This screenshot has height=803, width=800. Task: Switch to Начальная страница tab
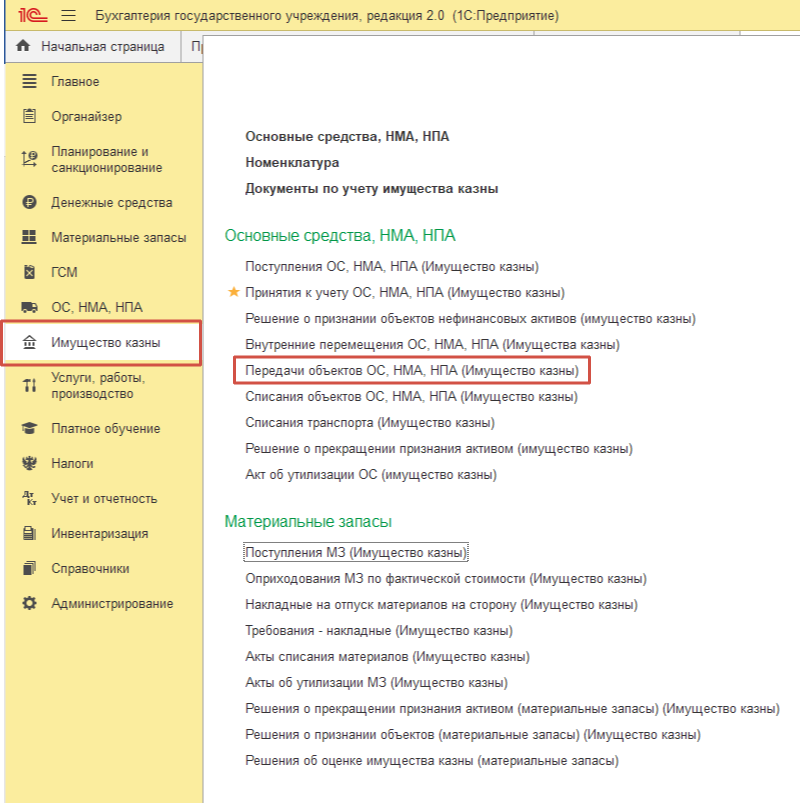[93, 47]
